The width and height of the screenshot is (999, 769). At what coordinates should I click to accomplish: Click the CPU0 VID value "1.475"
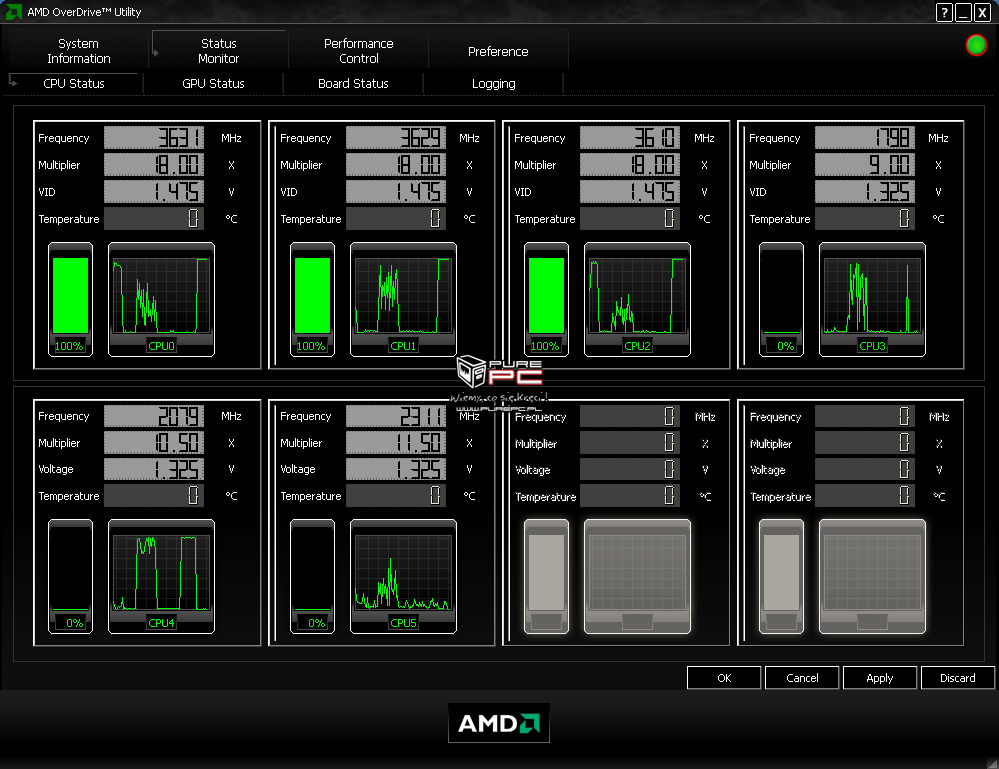[154, 192]
